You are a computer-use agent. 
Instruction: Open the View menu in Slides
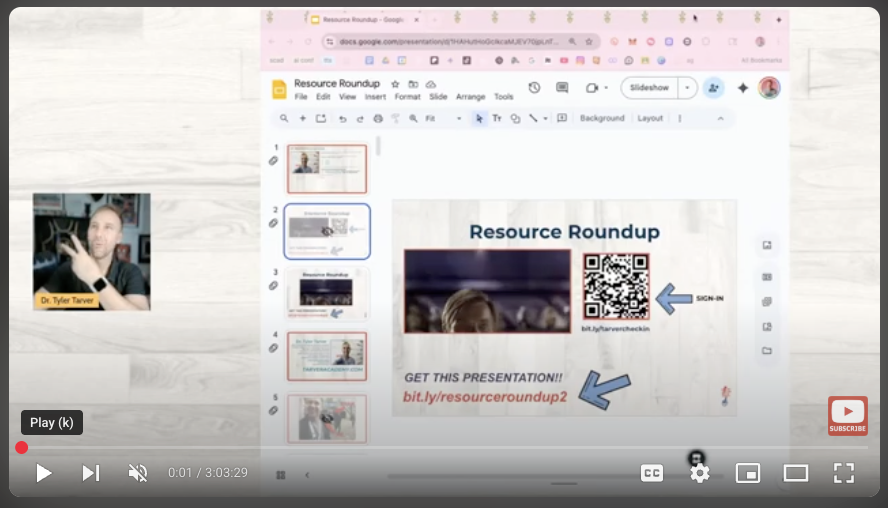tap(347, 97)
